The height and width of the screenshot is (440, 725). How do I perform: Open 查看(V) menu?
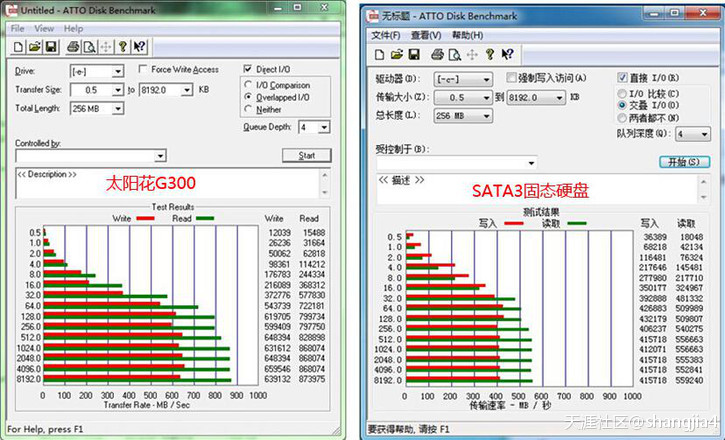click(x=426, y=35)
